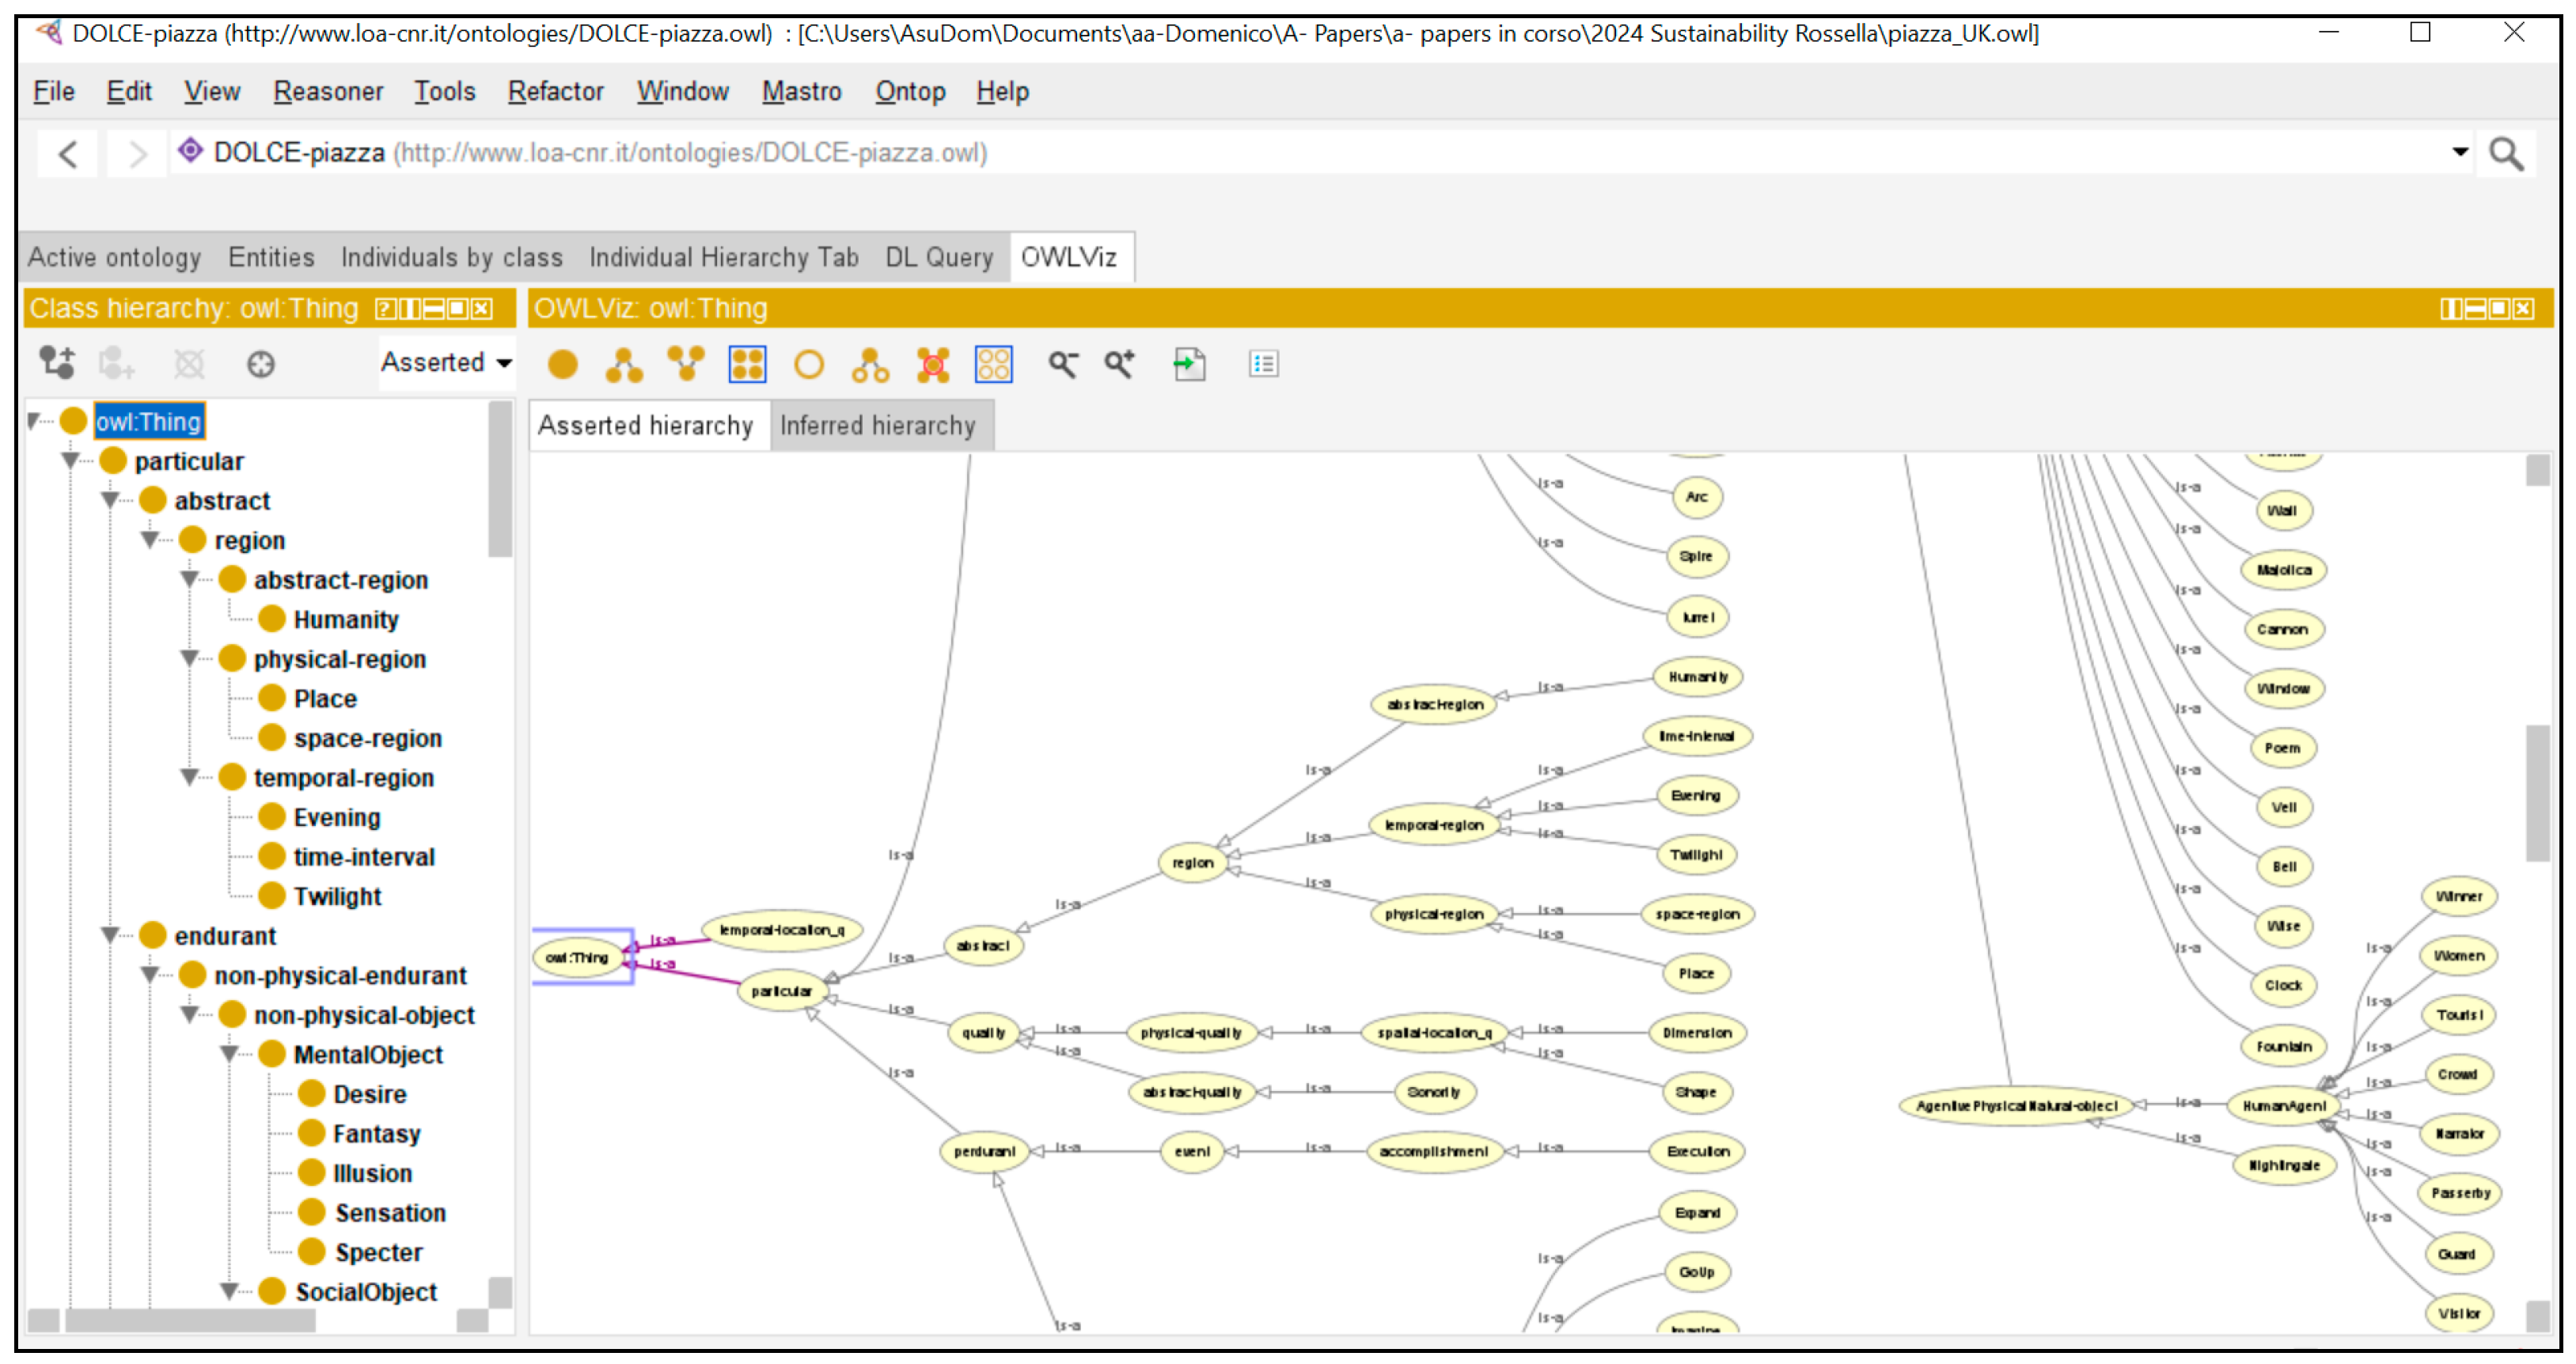Select the Asserted hierarchy tab
Image resolution: width=2576 pixels, height=1364 pixels.
646,426
